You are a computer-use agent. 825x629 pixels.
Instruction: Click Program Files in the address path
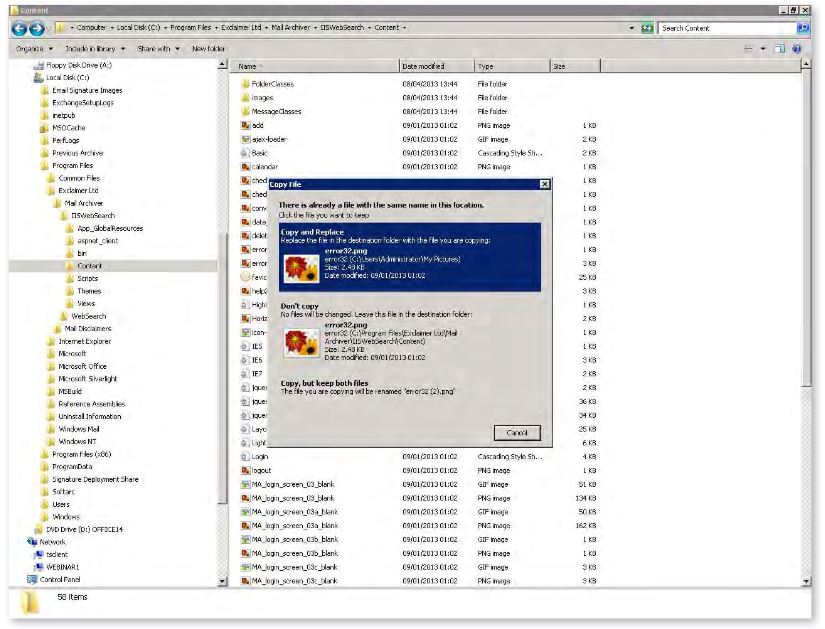190,27
